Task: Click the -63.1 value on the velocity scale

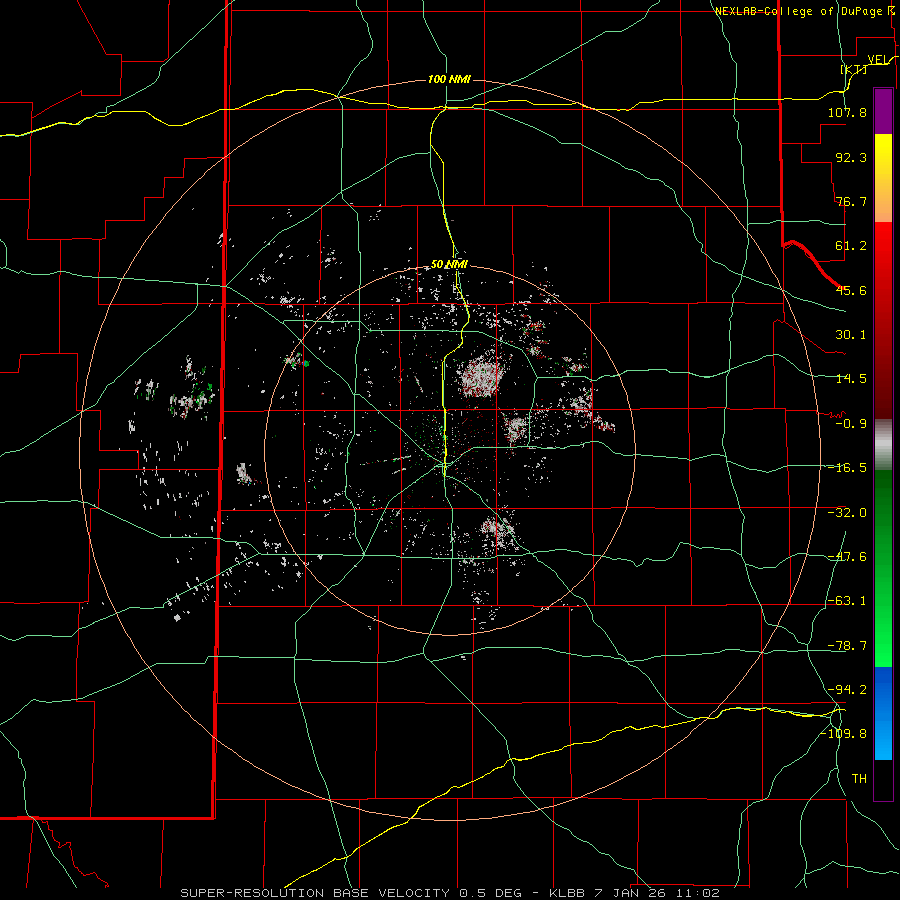Action: 847,601
